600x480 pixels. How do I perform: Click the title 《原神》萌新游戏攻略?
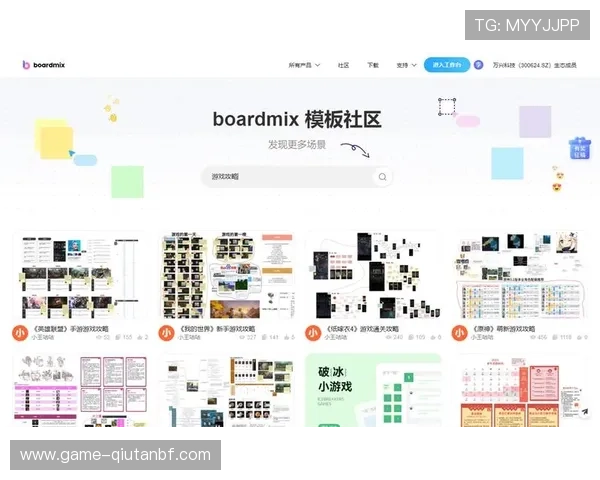point(504,329)
